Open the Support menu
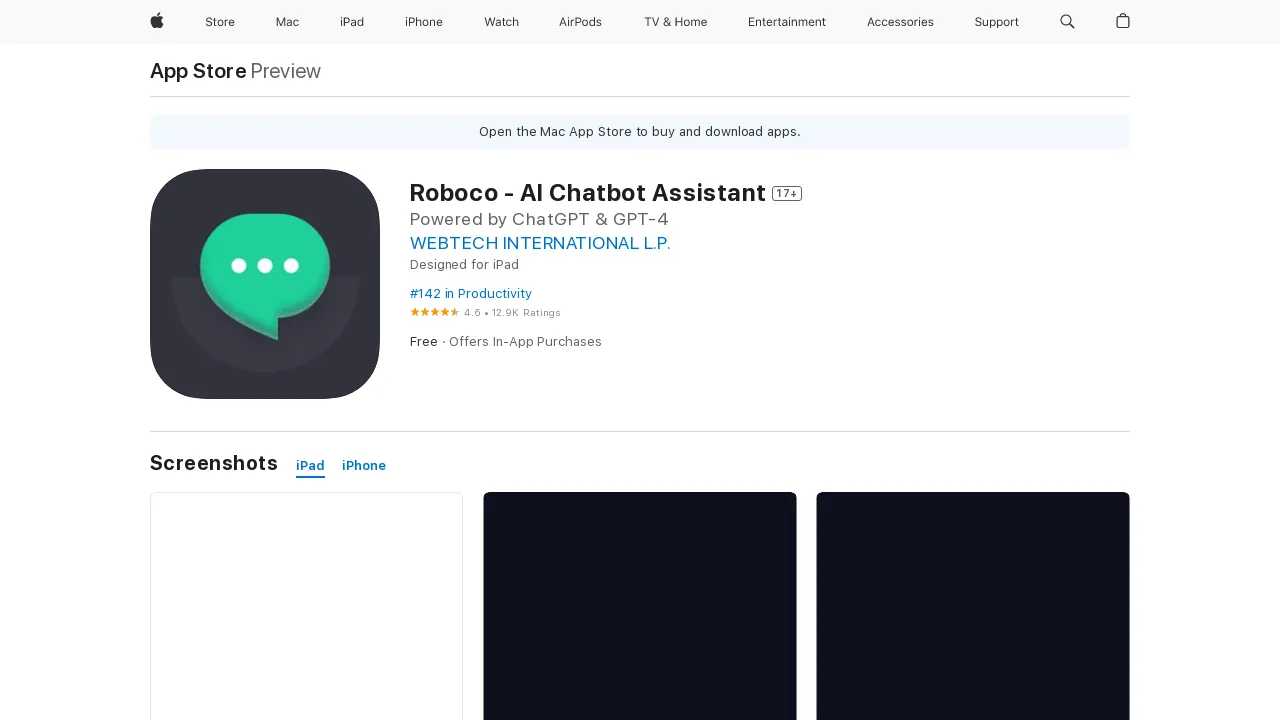 [x=997, y=22]
